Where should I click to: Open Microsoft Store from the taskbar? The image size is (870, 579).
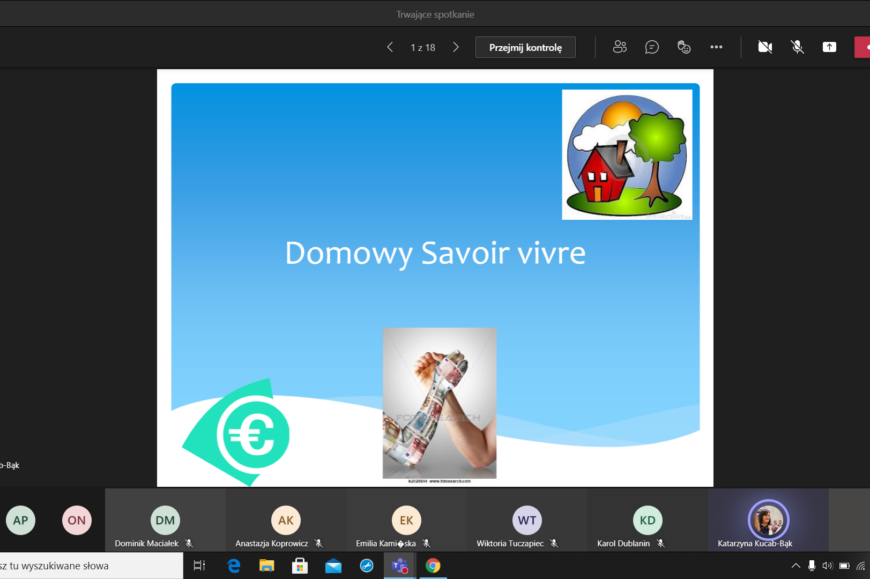pos(300,566)
